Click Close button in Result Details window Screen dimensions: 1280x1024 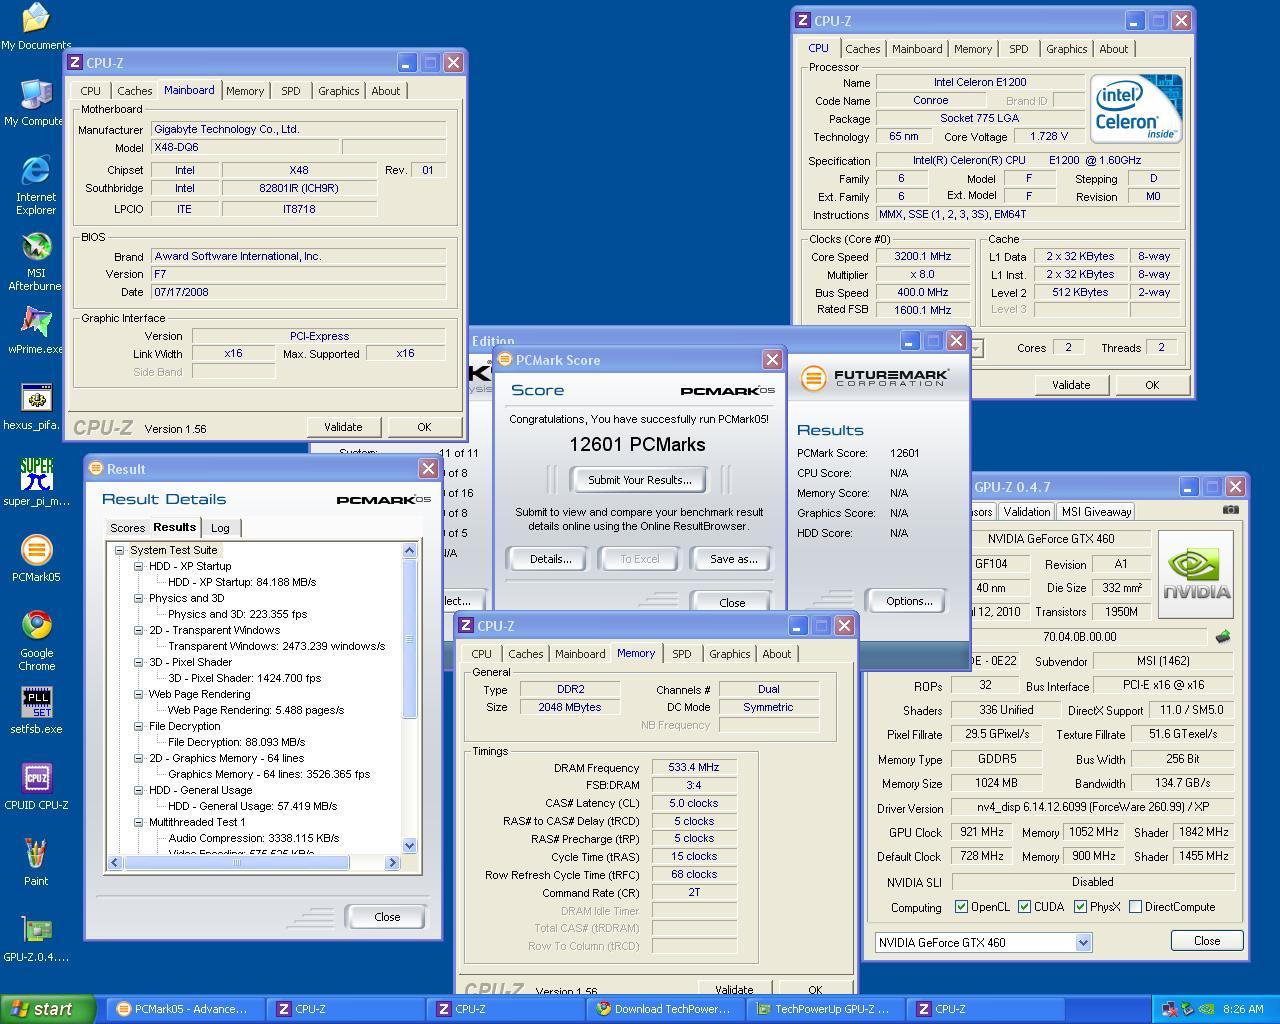point(387,917)
